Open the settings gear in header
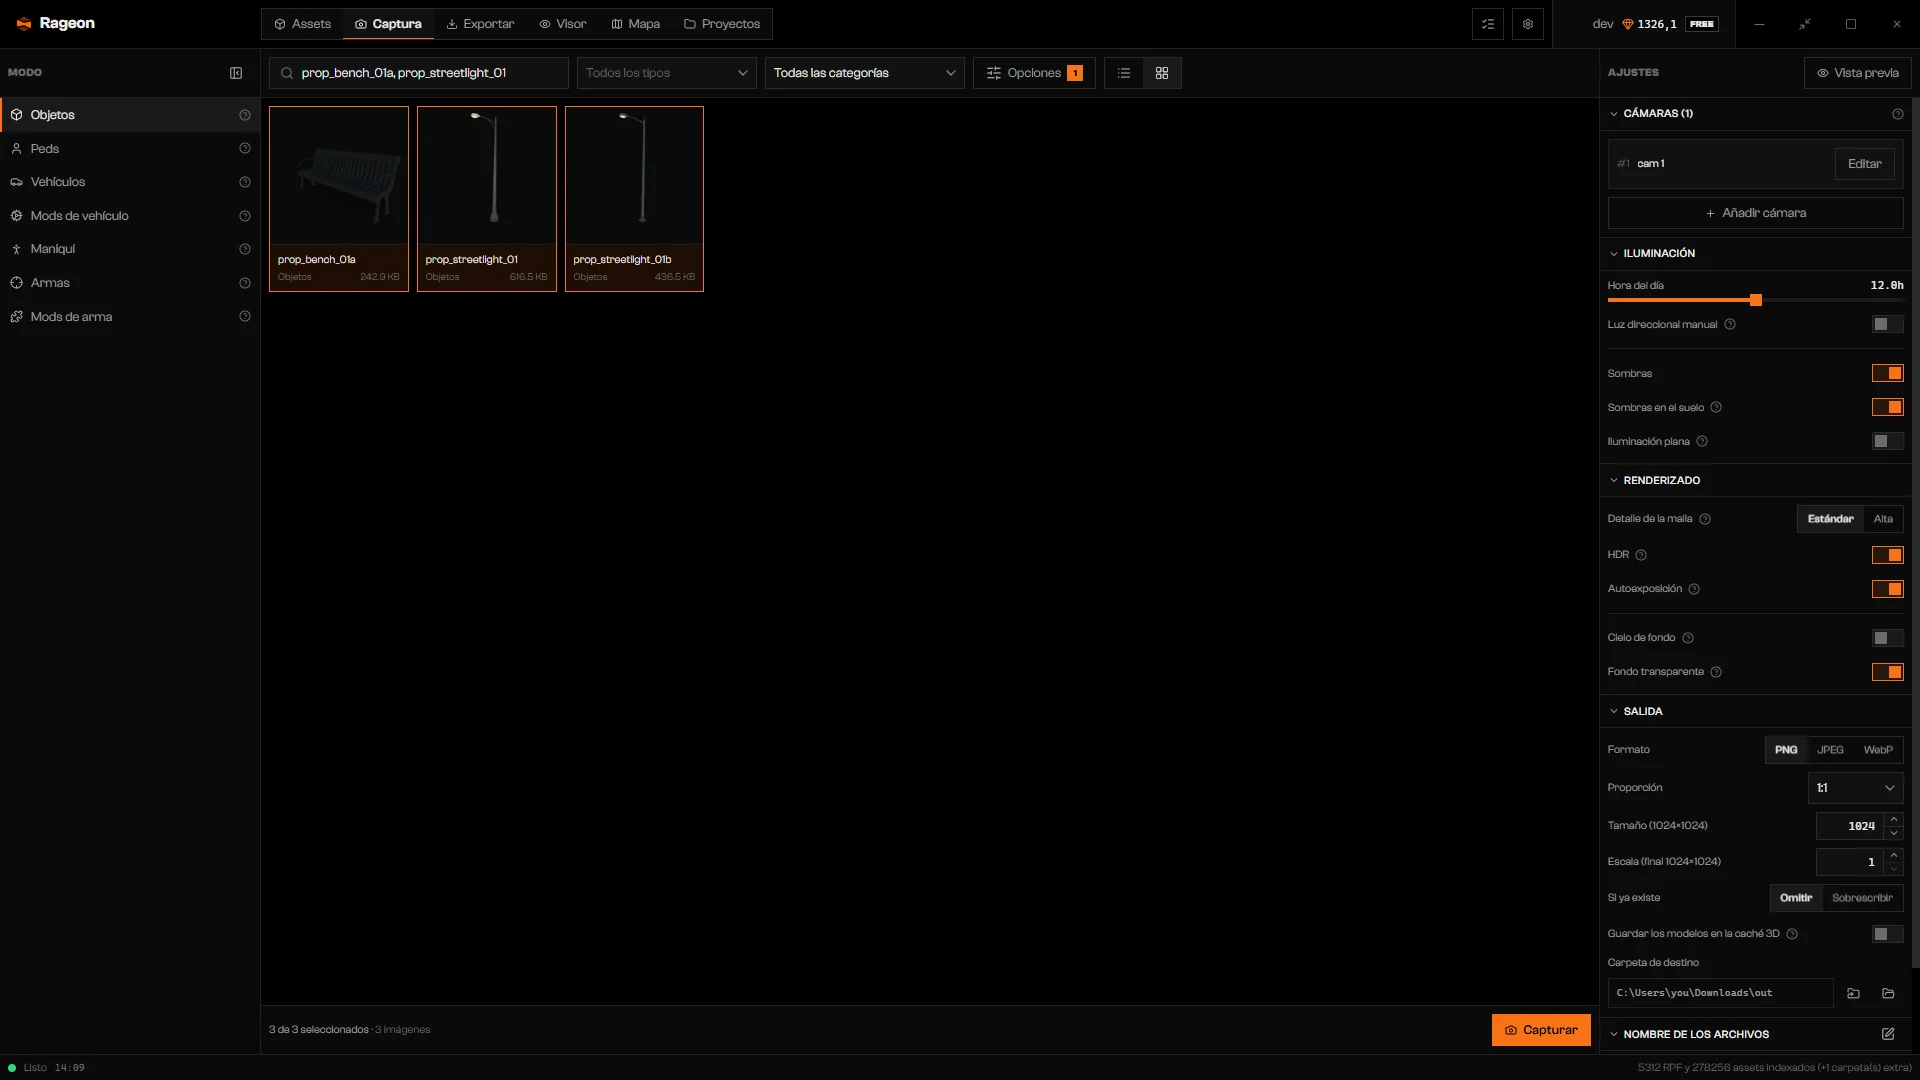Viewport: 1920px width, 1080px height. pos(1528,24)
